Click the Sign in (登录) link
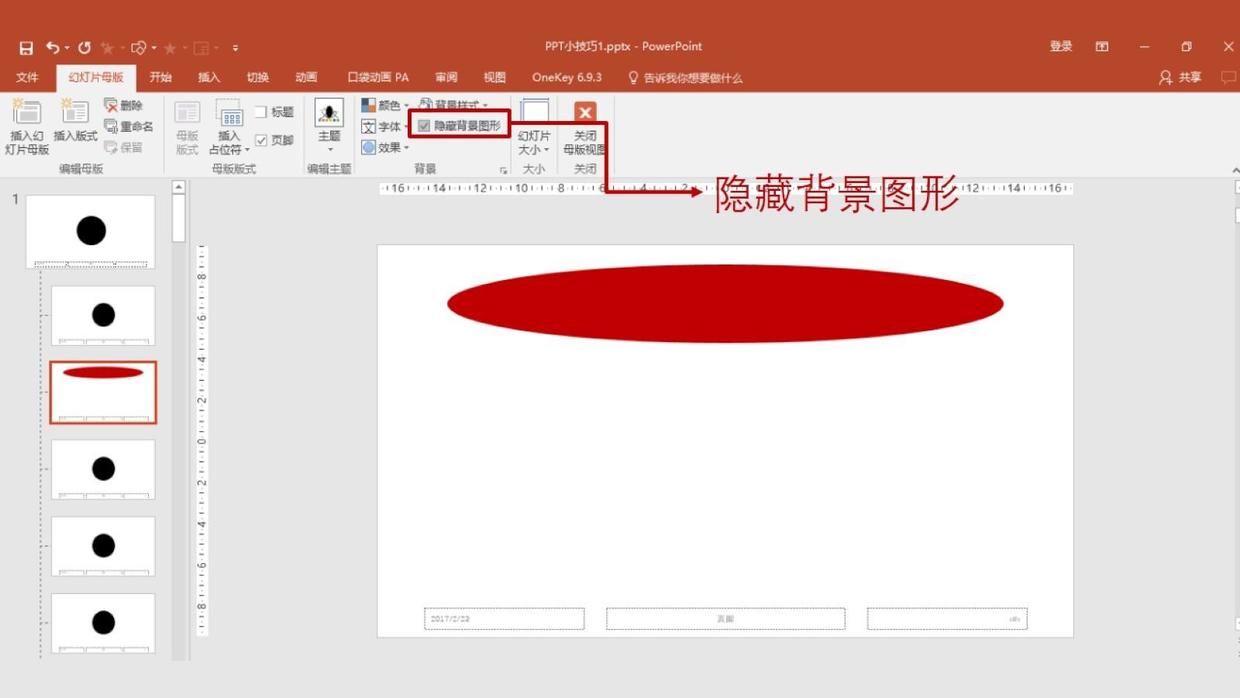The width and height of the screenshot is (1240, 698). click(1061, 46)
